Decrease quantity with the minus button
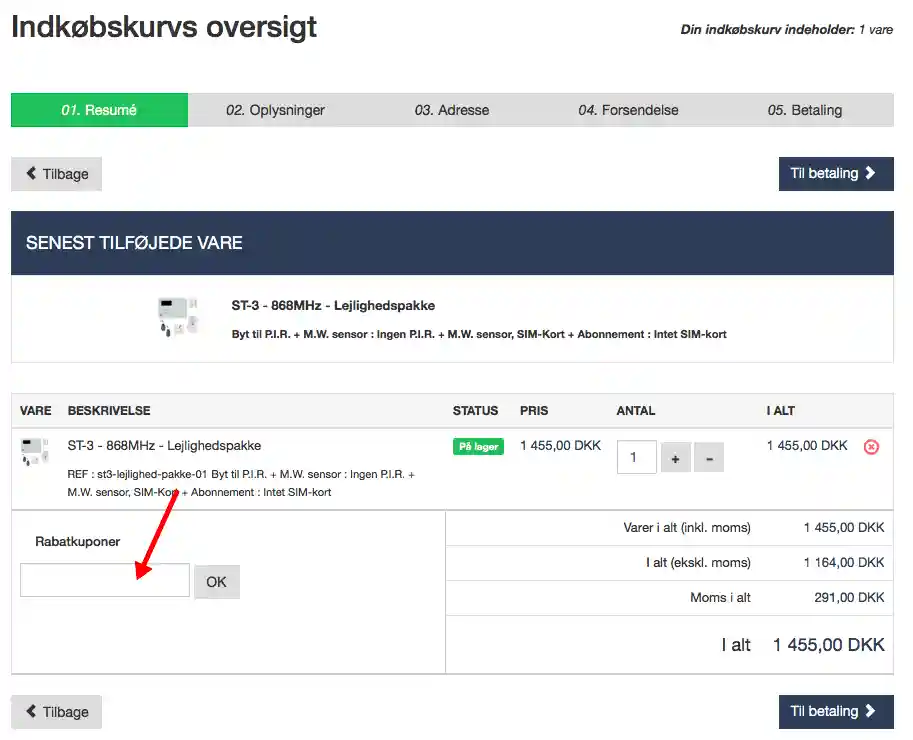The height and width of the screenshot is (740, 913). 709,458
